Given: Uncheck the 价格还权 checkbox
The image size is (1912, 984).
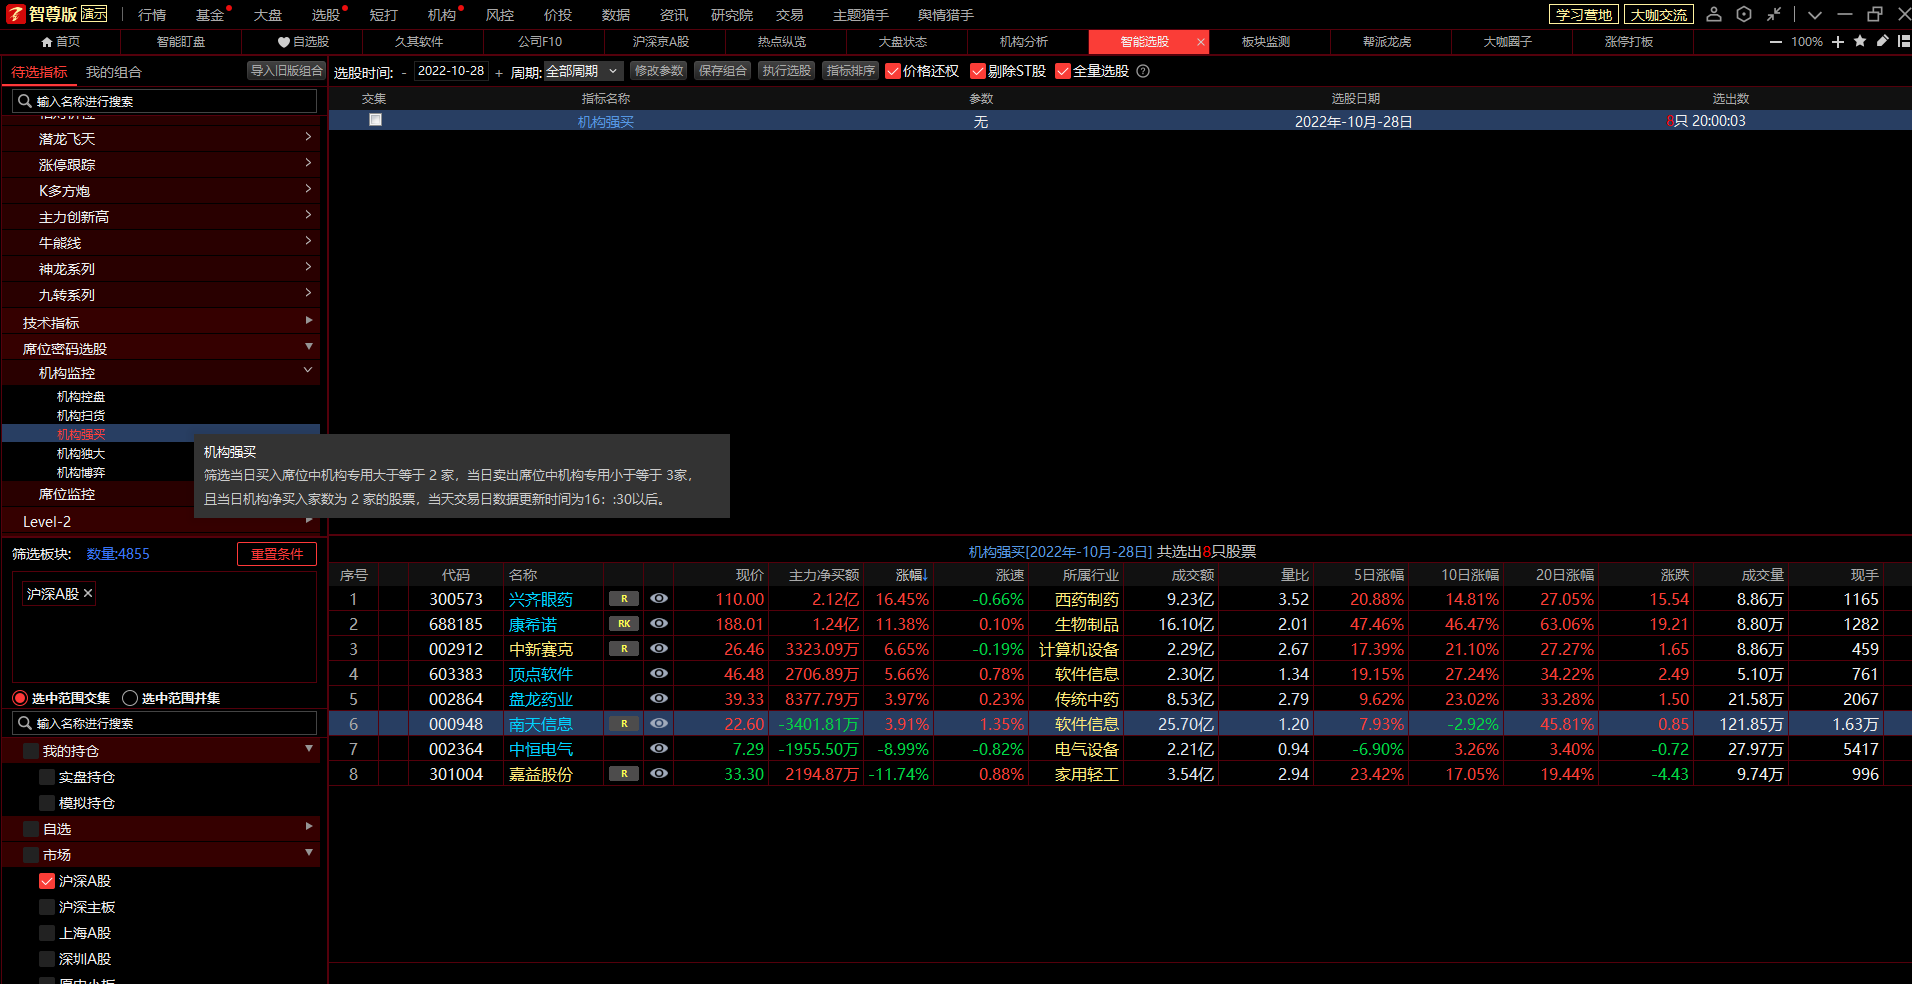Looking at the screenshot, I should pyautogui.click(x=893, y=71).
